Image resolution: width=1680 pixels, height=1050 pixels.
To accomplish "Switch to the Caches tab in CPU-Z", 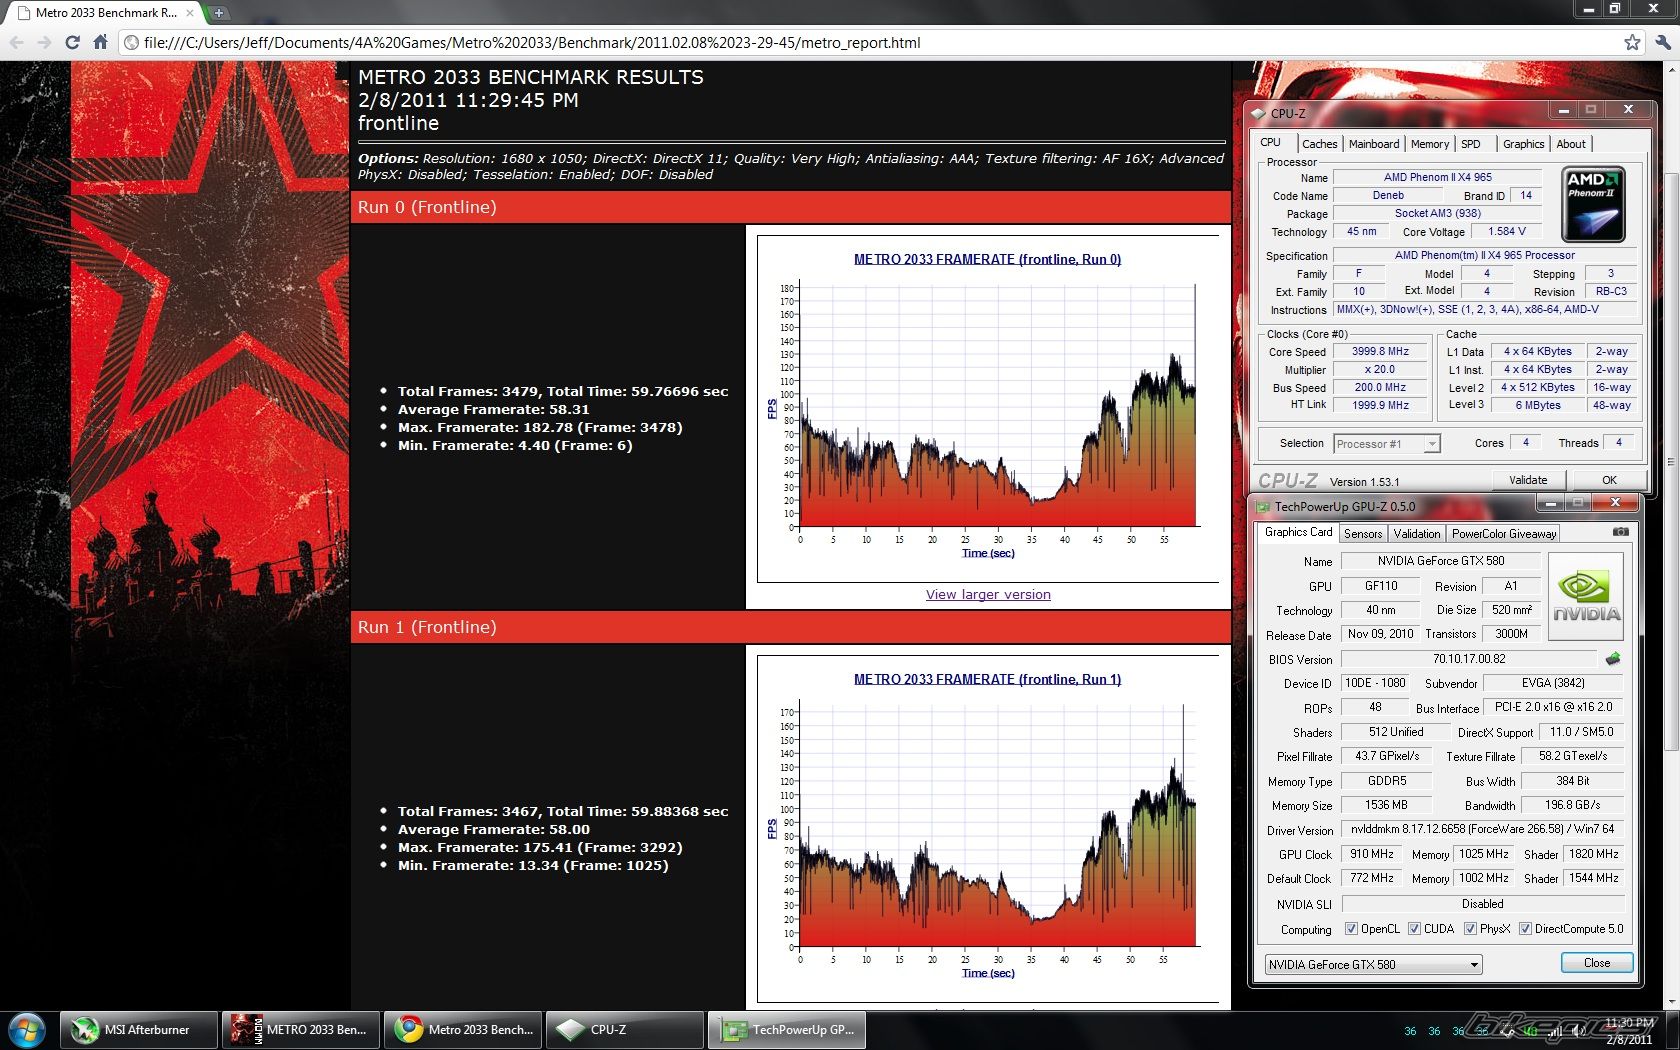I will tap(1319, 144).
